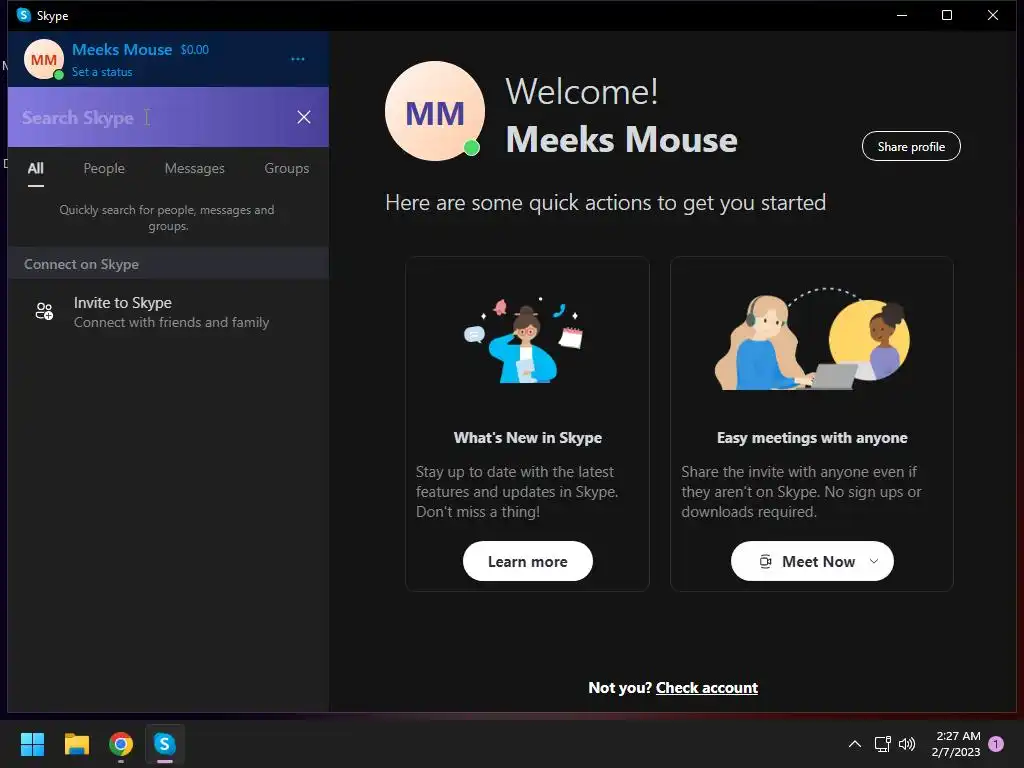Image resolution: width=1024 pixels, height=768 pixels.
Task: Open the three-dot more options menu
Action: (298, 59)
